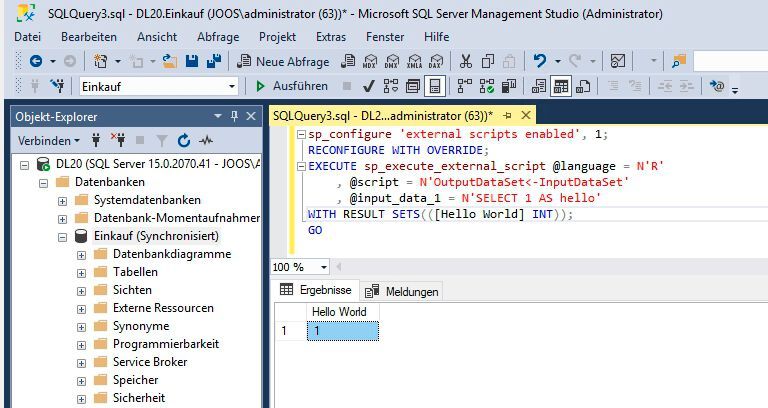Click the Neue Abfrage button
This screenshot has height=408, width=768.
[284, 61]
